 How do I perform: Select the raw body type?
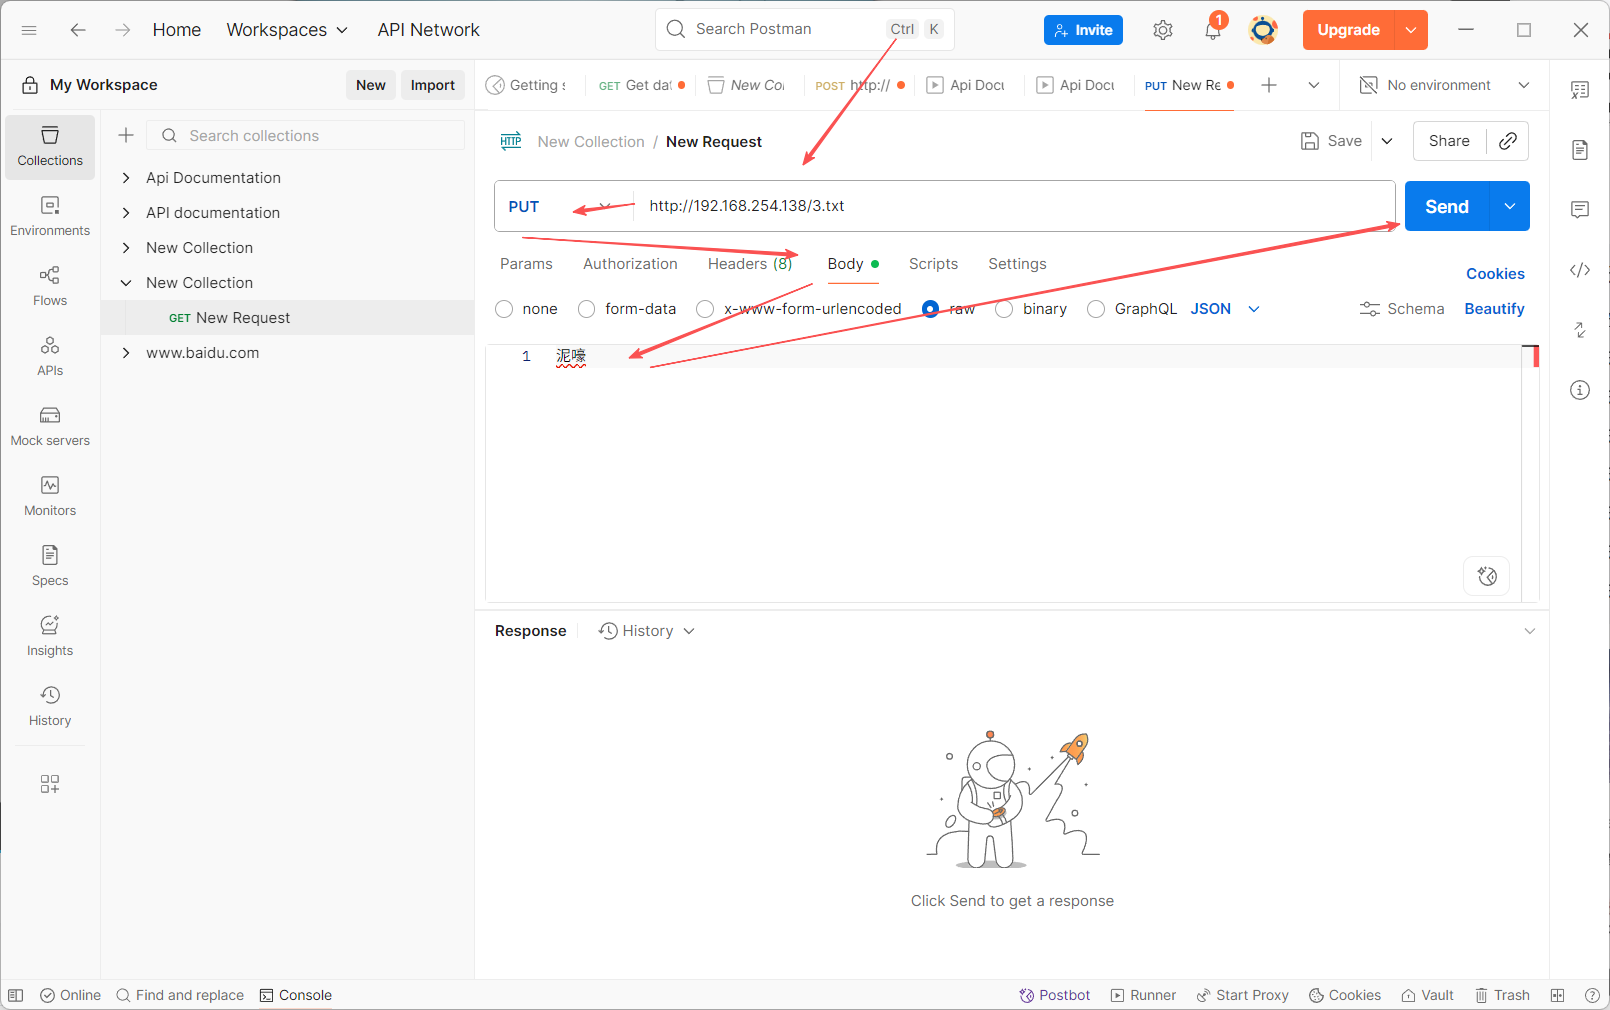pos(930,309)
